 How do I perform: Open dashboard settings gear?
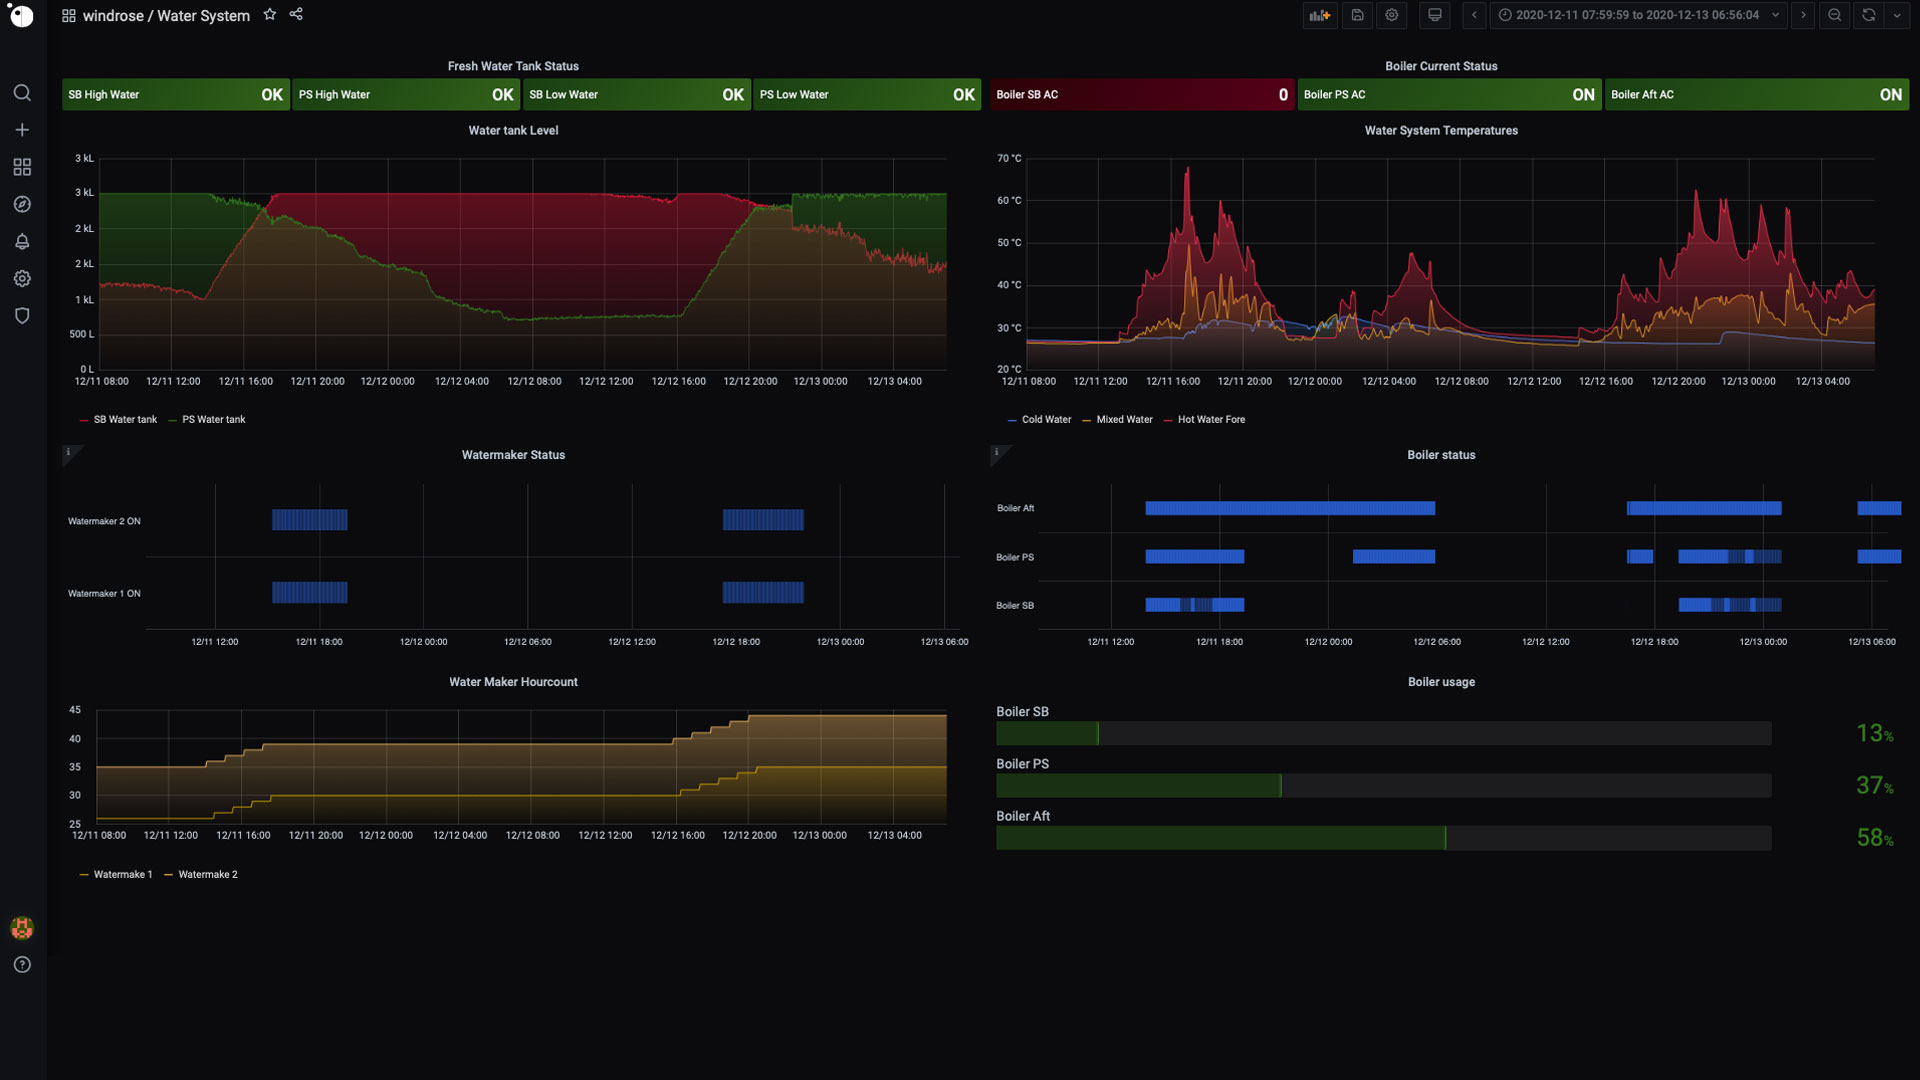click(x=1391, y=15)
